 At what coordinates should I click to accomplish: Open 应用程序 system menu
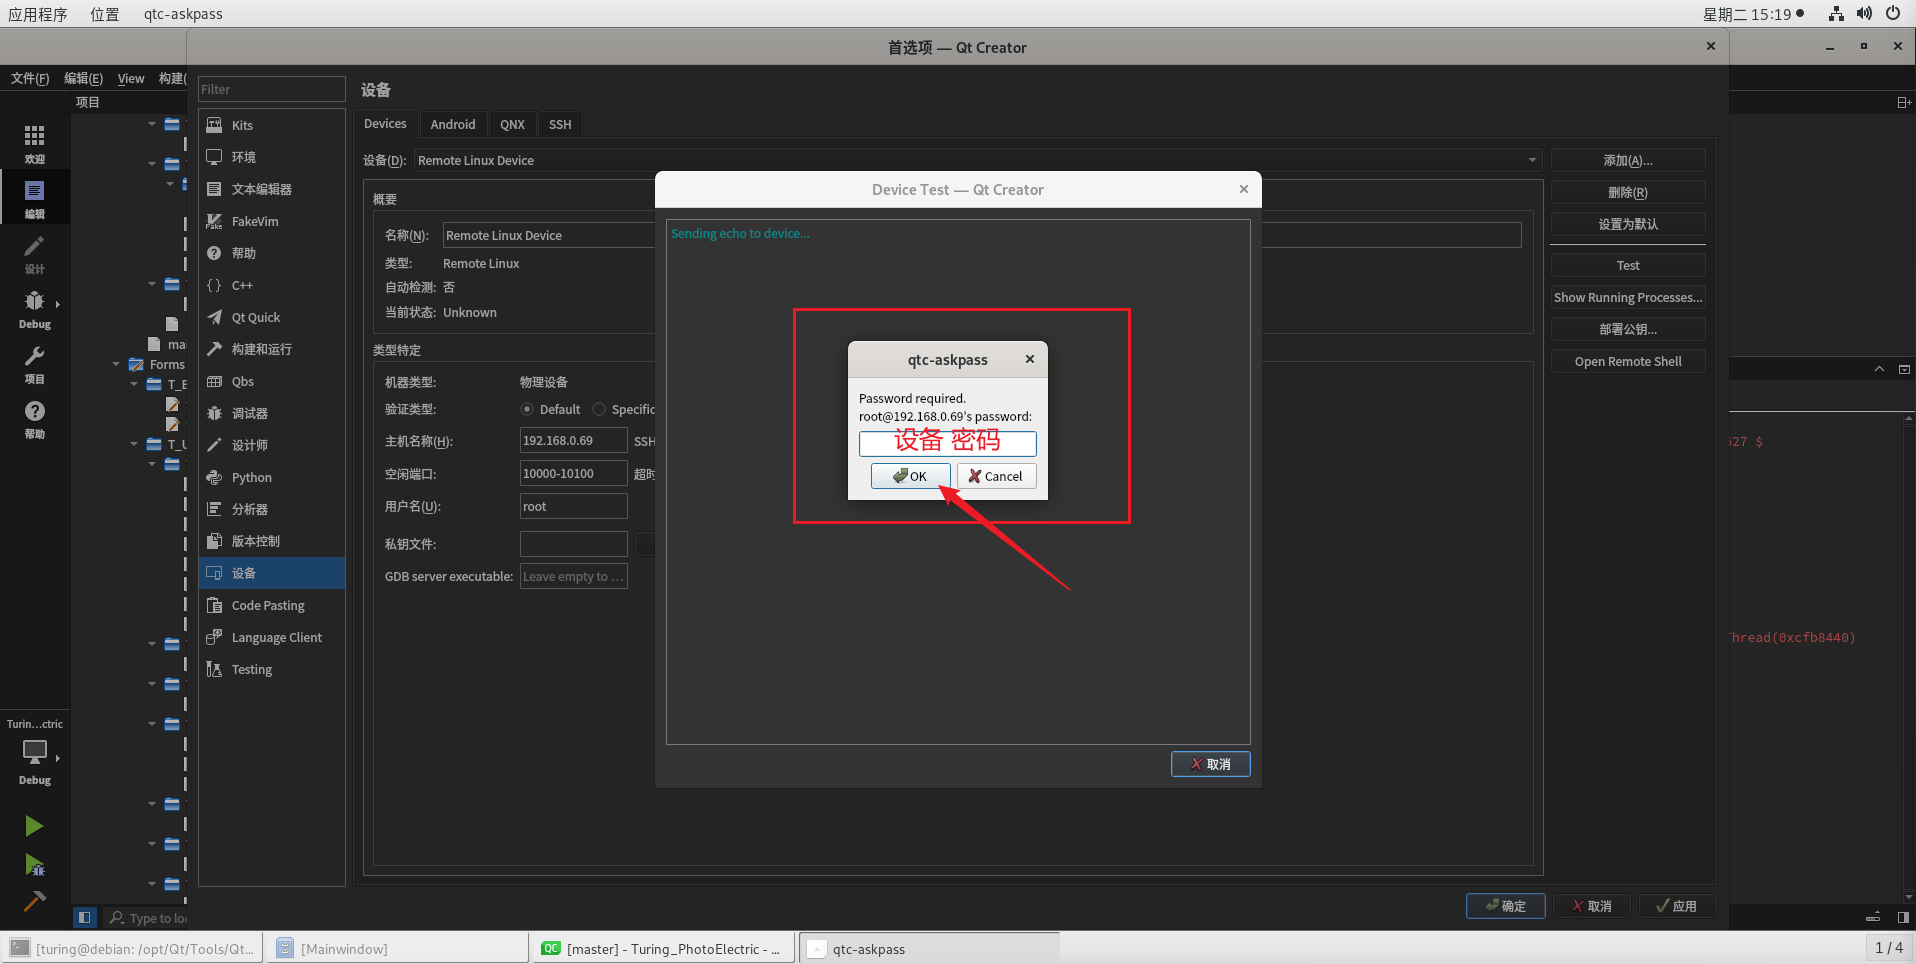pyautogui.click(x=38, y=14)
